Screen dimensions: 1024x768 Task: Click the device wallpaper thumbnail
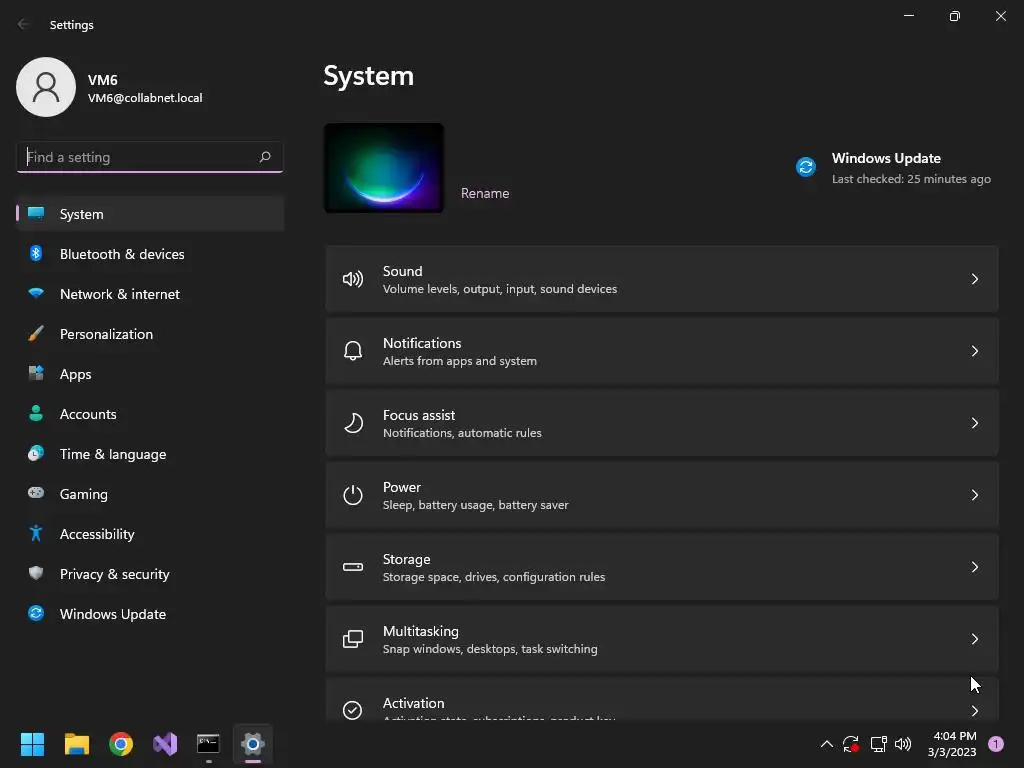(384, 168)
